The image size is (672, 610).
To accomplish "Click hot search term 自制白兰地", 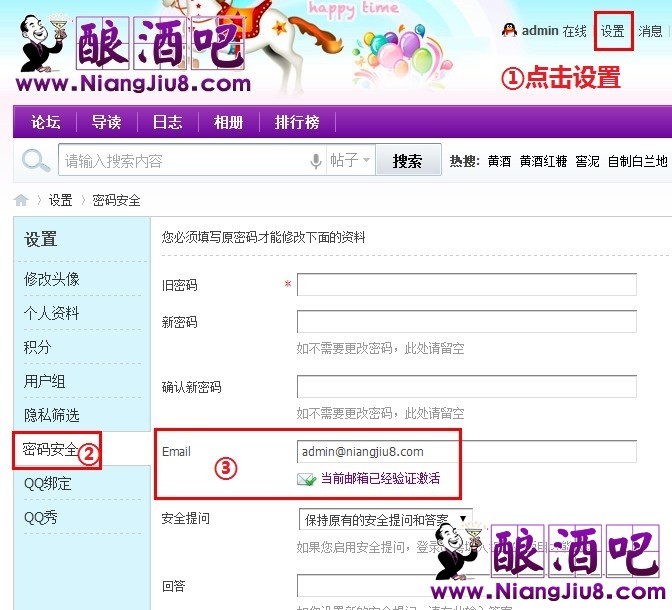I will (x=638, y=161).
